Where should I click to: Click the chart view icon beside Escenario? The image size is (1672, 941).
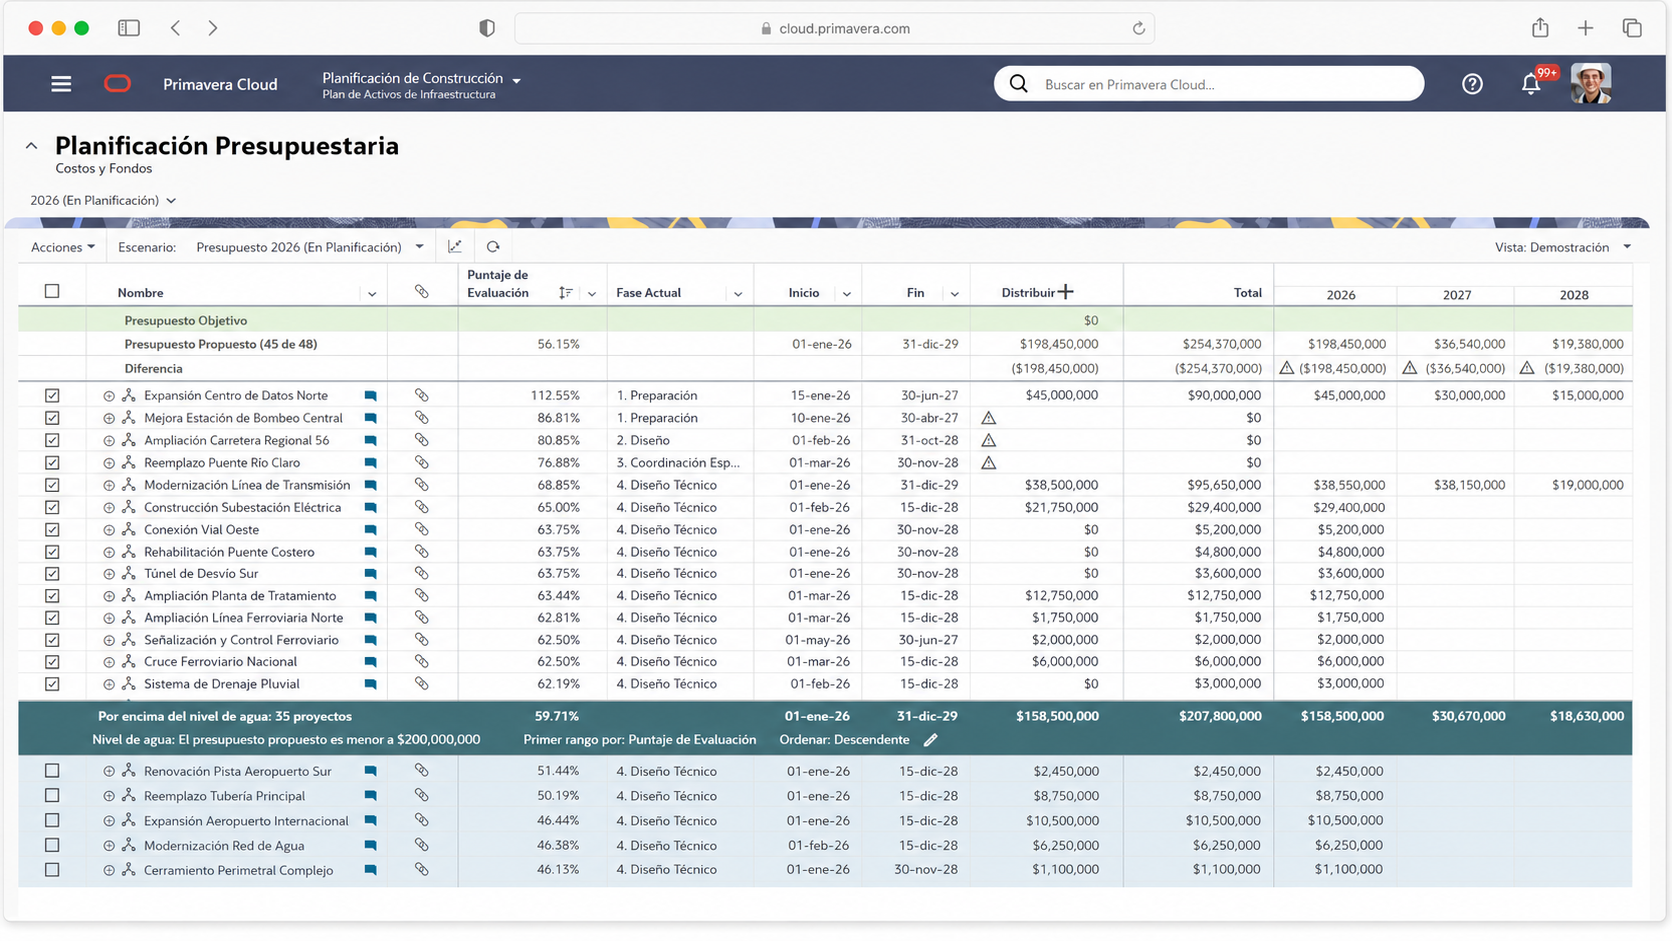click(x=455, y=247)
